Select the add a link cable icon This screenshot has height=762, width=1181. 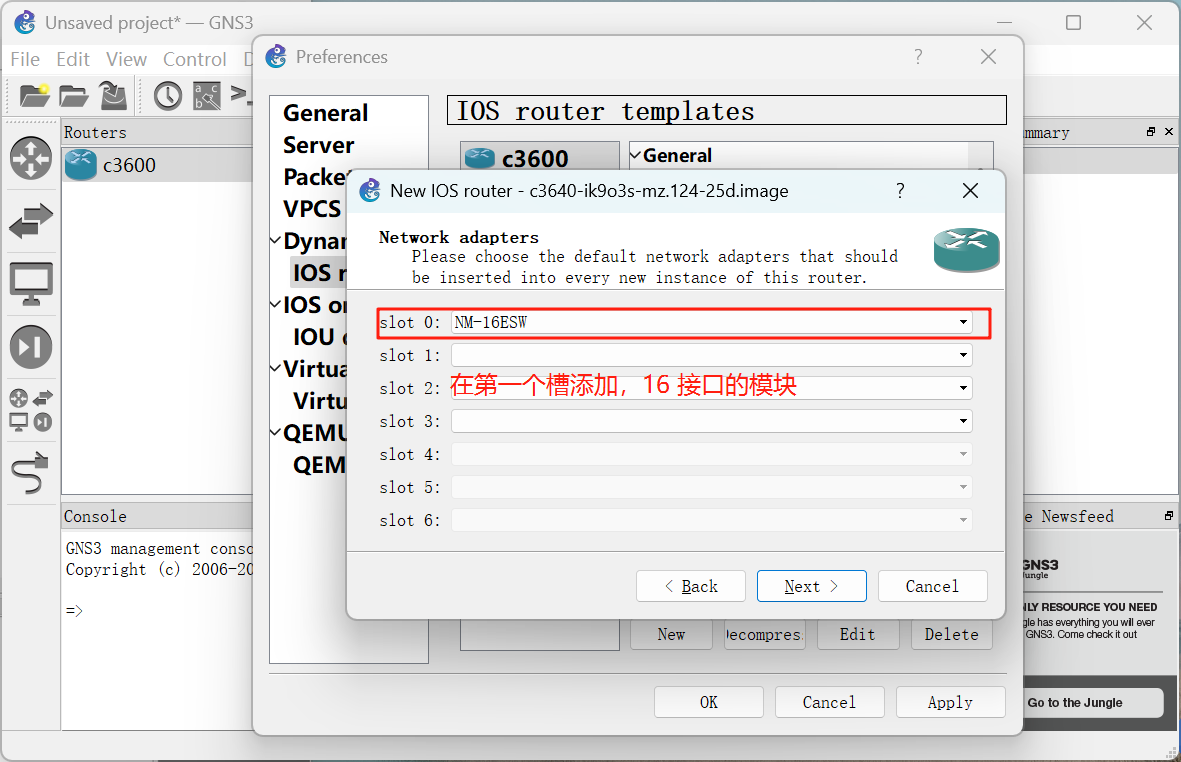[31, 473]
